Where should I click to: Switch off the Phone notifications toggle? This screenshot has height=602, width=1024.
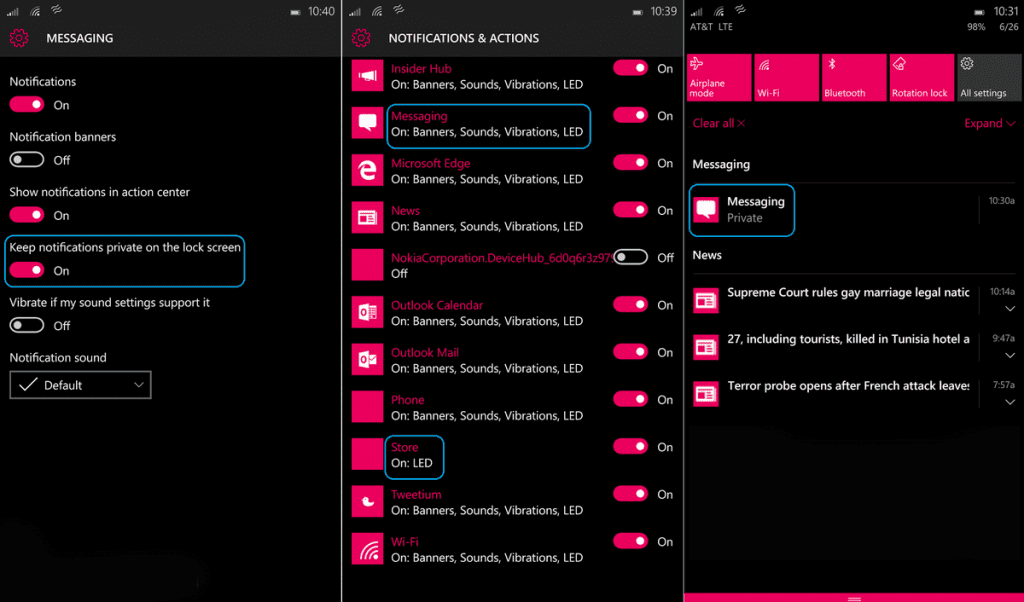click(630, 399)
